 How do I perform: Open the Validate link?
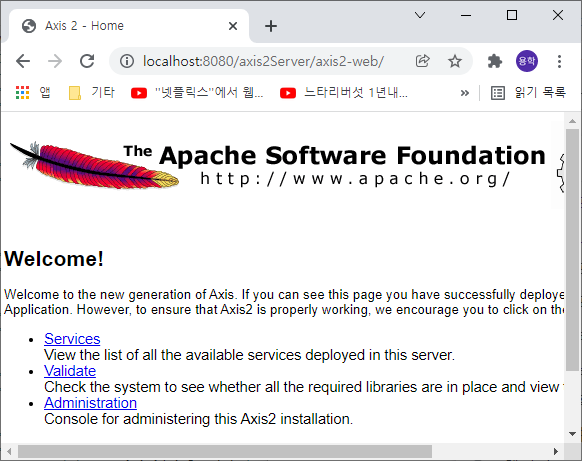pyautogui.click(x=70, y=371)
